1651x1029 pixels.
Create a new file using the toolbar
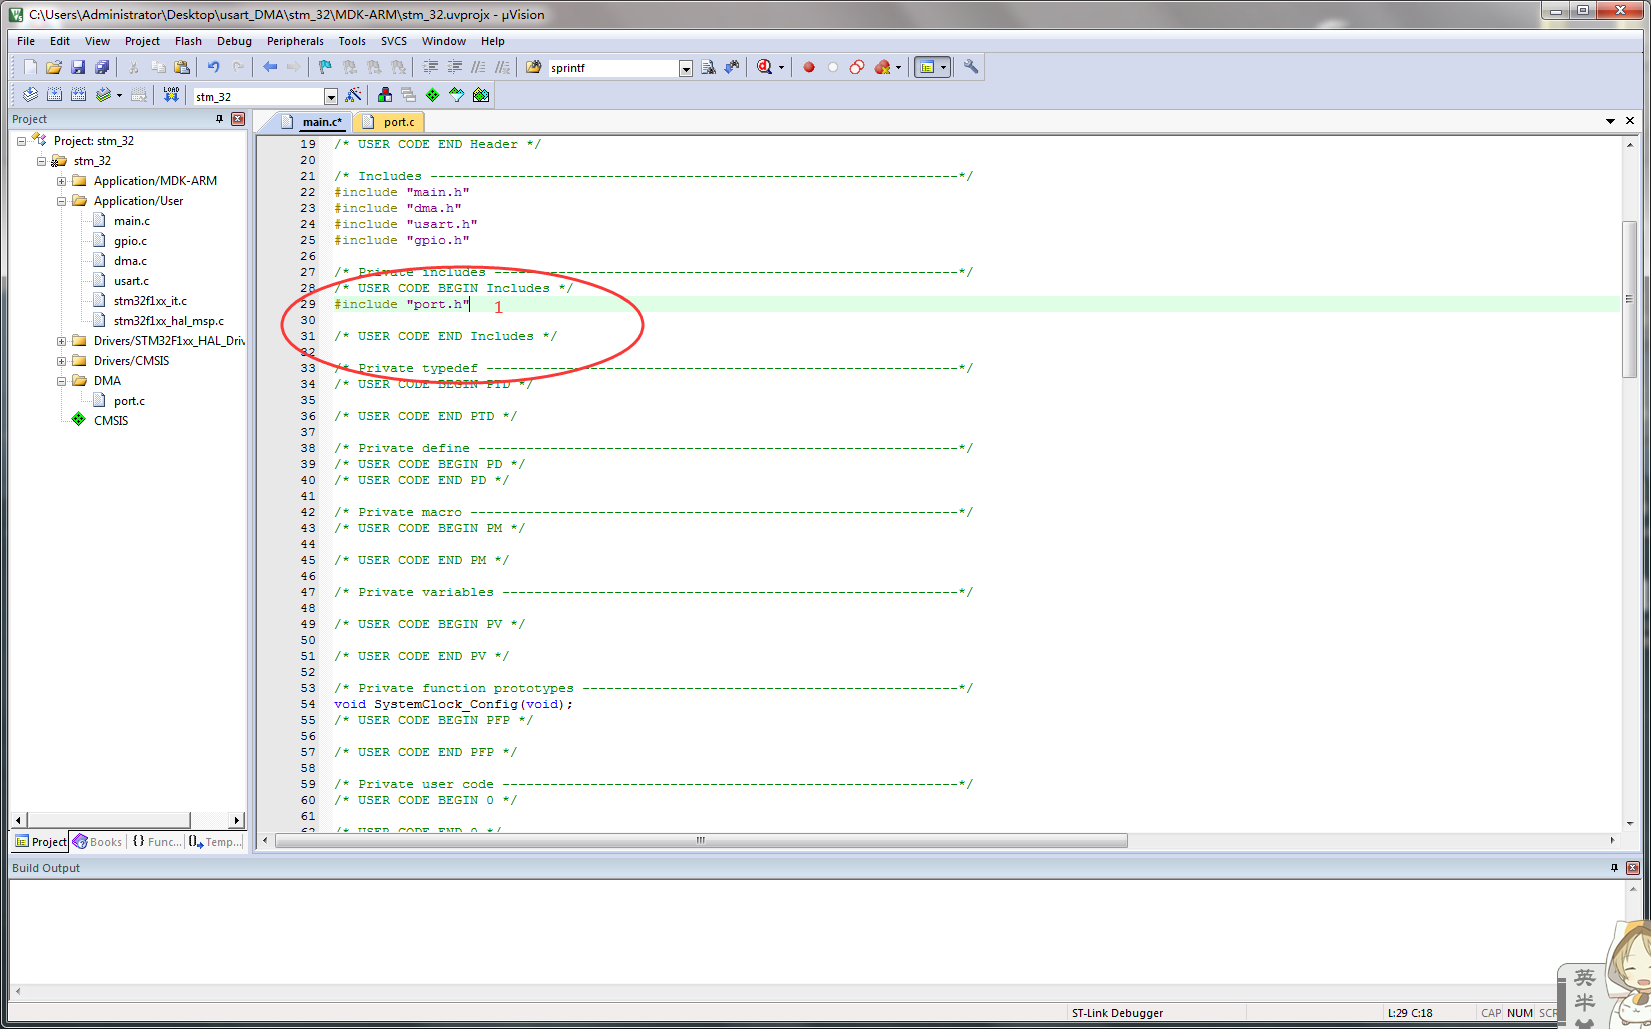coord(30,67)
